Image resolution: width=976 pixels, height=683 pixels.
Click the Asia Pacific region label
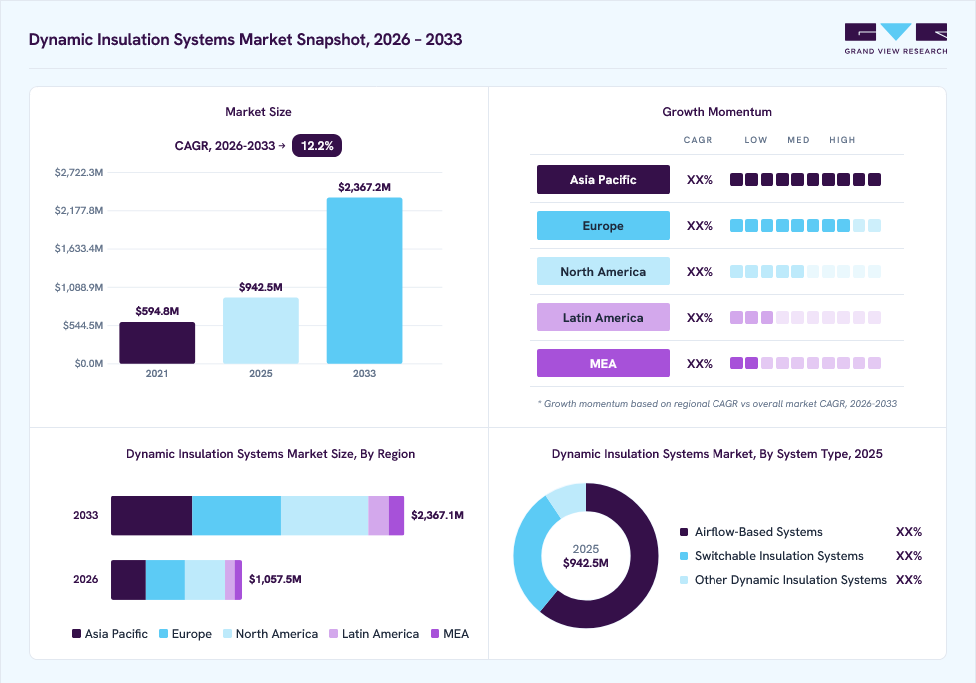(603, 179)
